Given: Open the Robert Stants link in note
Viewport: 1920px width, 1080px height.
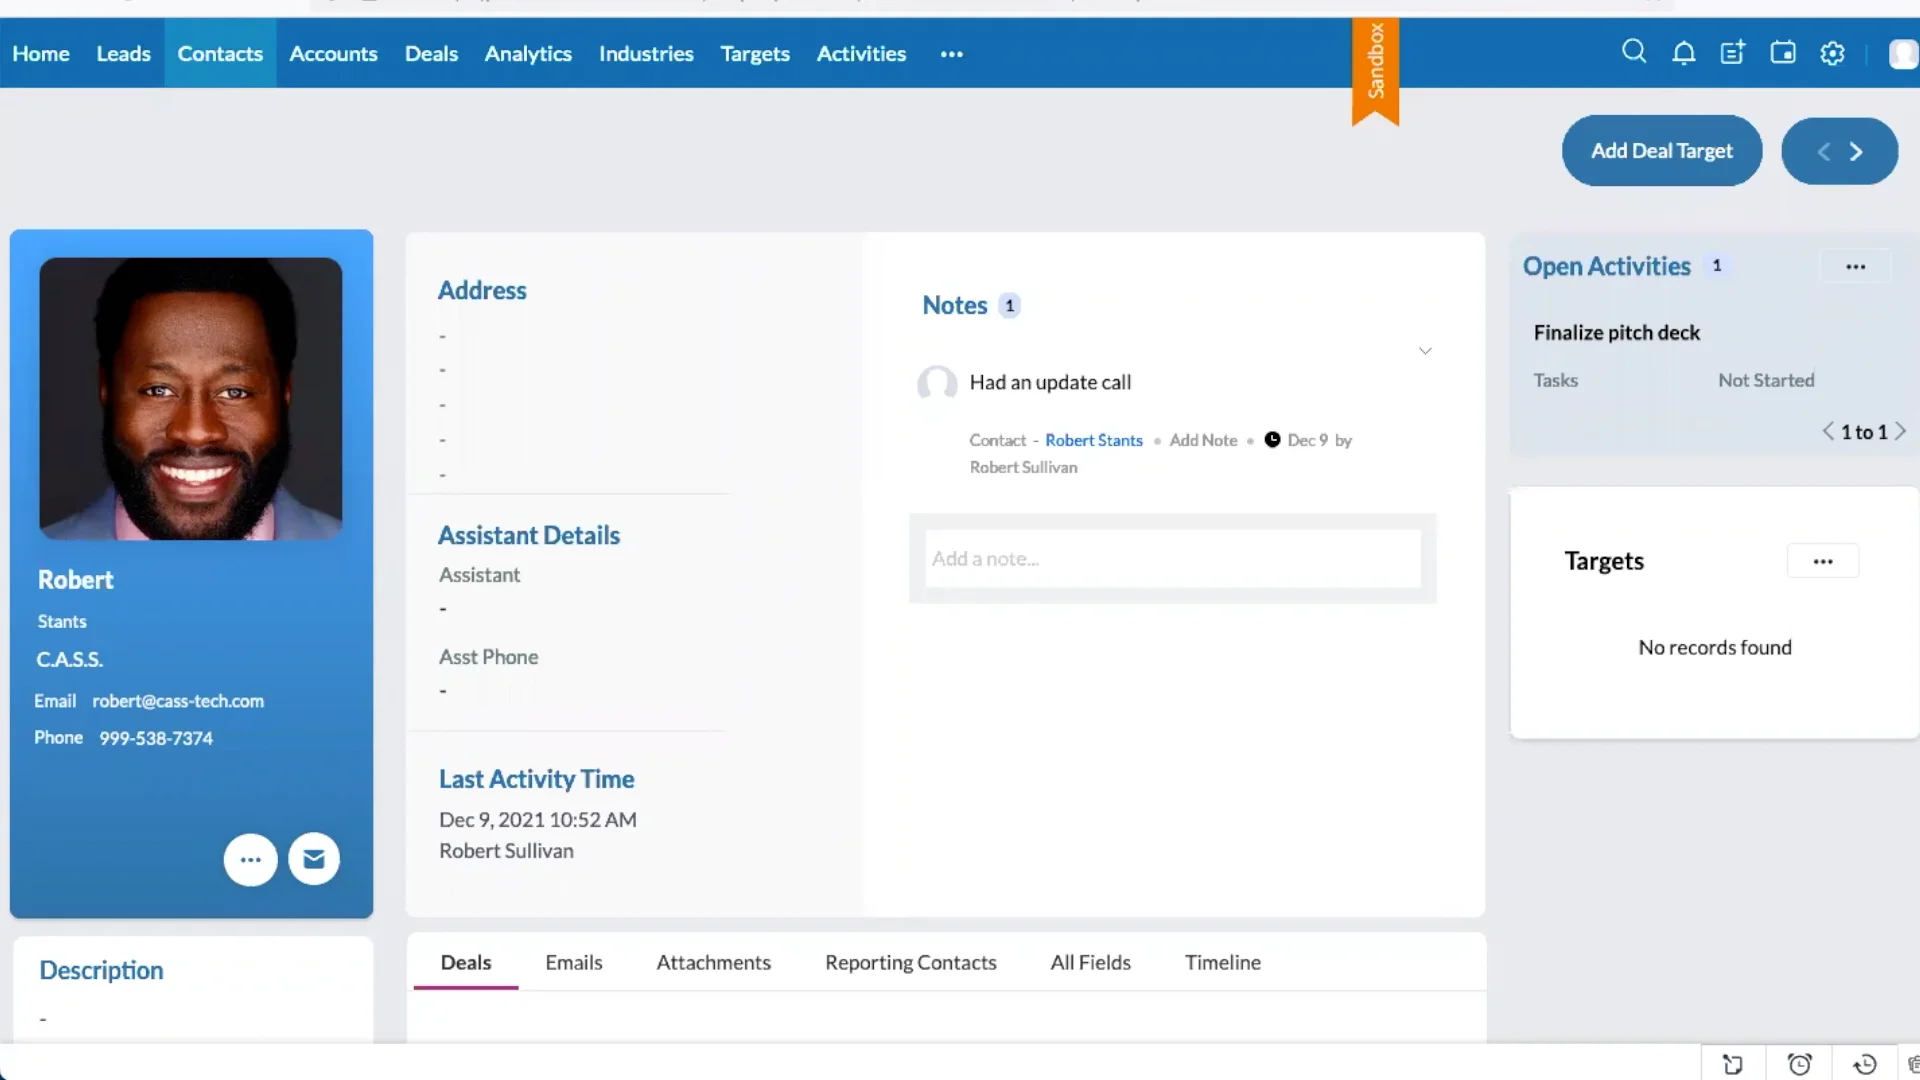Looking at the screenshot, I should (x=1094, y=440).
